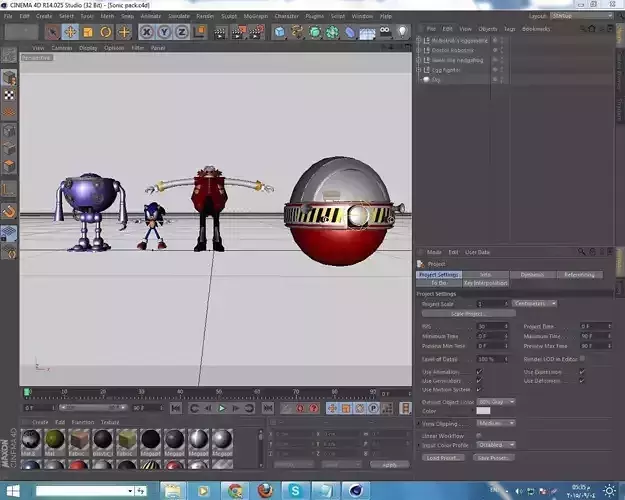Click the Light object icon

coord(403,31)
